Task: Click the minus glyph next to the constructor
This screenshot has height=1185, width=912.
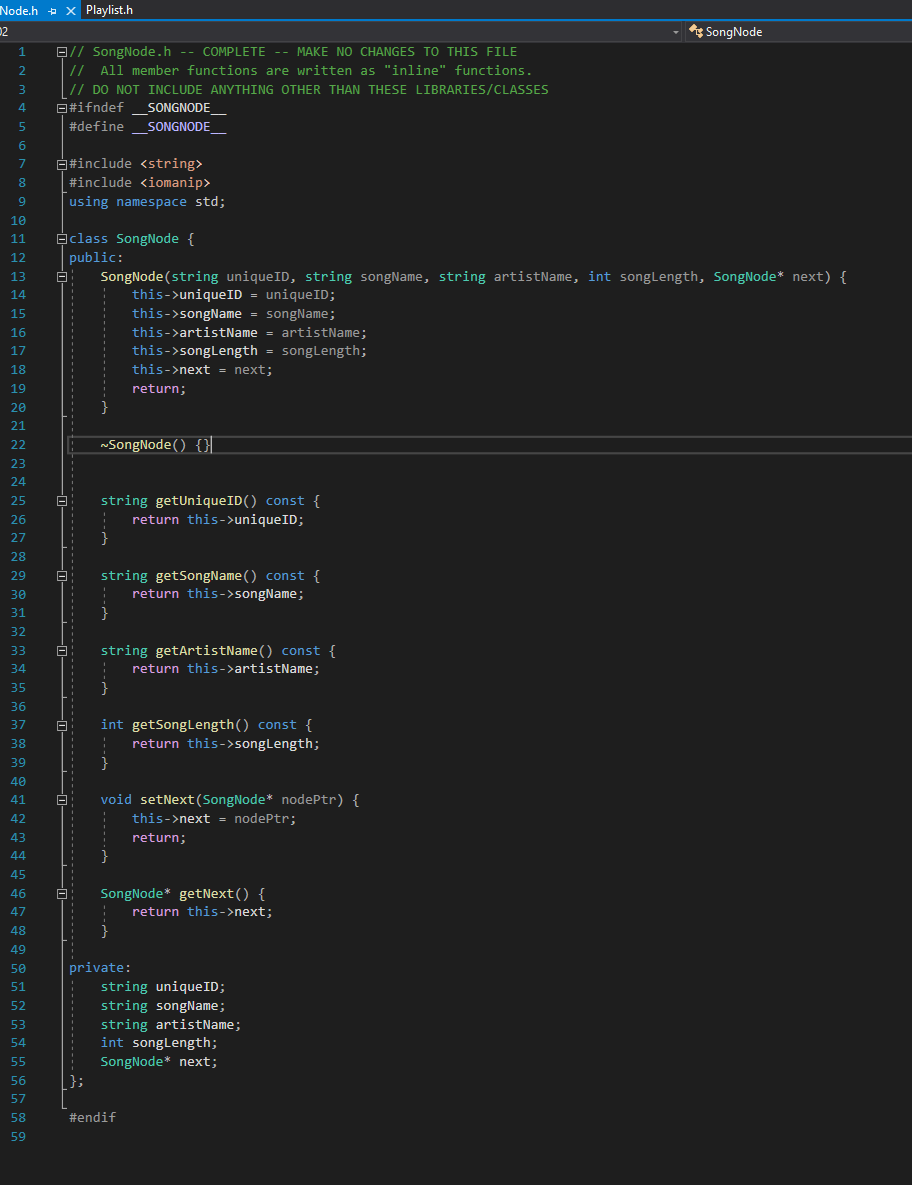Action: [x=61, y=276]
